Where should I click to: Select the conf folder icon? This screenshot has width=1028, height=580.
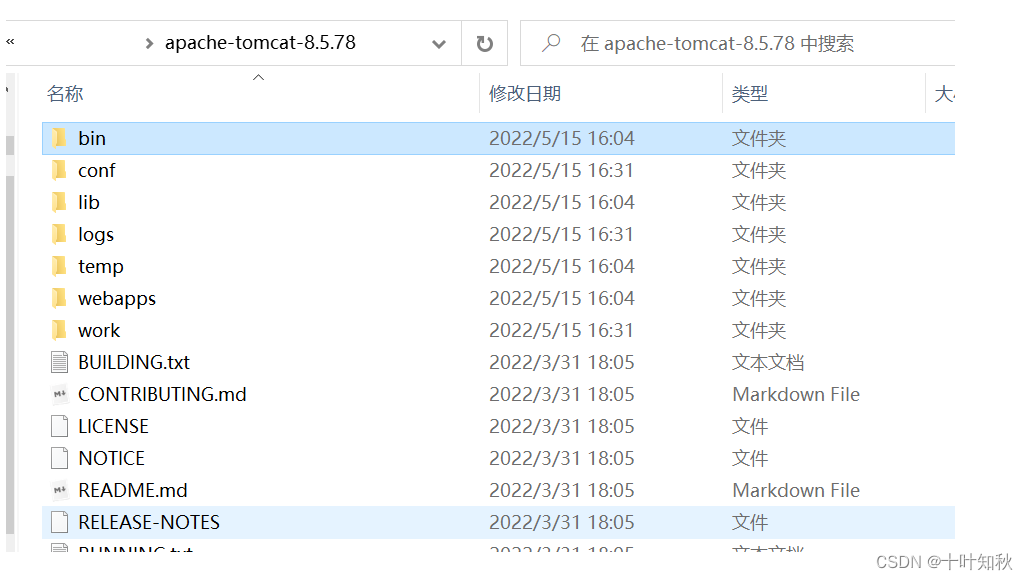click(59, 170)
